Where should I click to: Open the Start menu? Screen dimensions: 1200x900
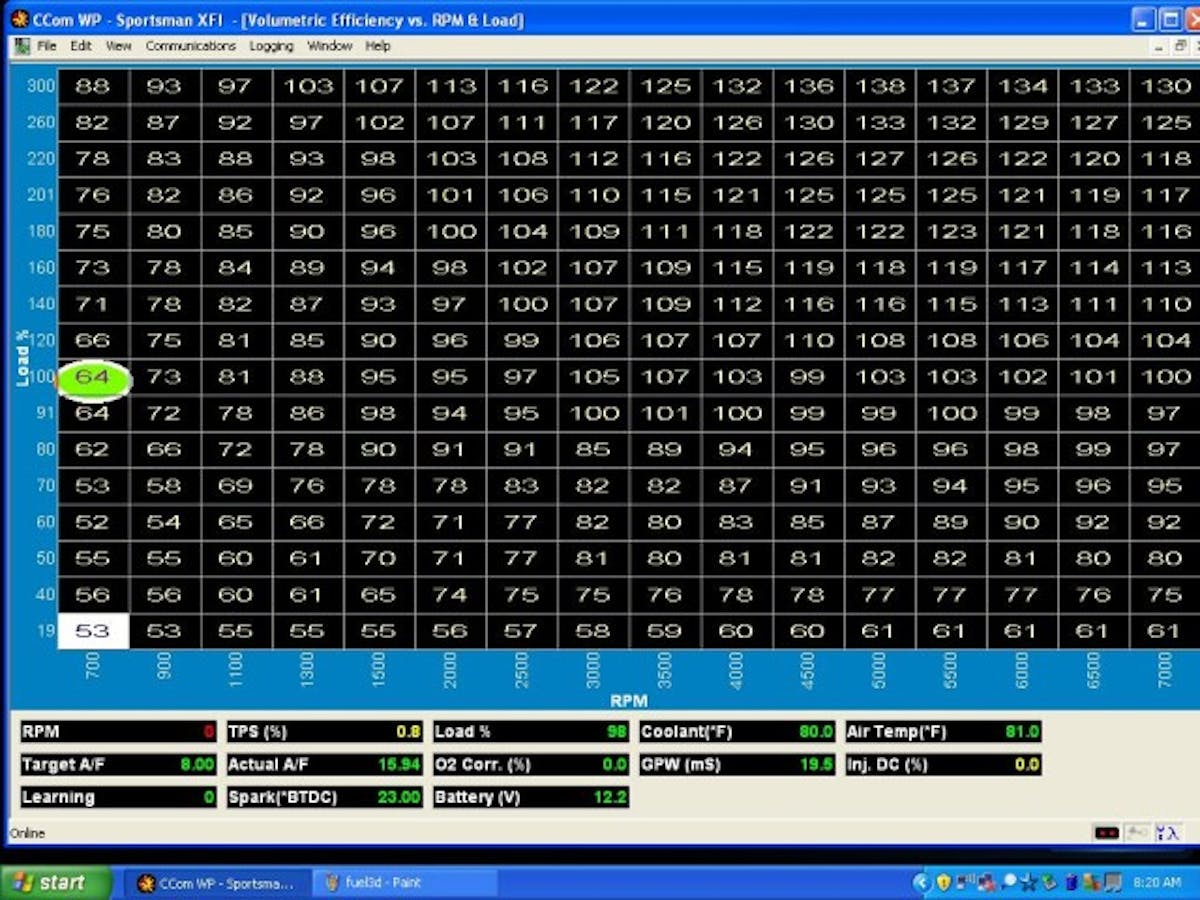click(x=48, y=882)
